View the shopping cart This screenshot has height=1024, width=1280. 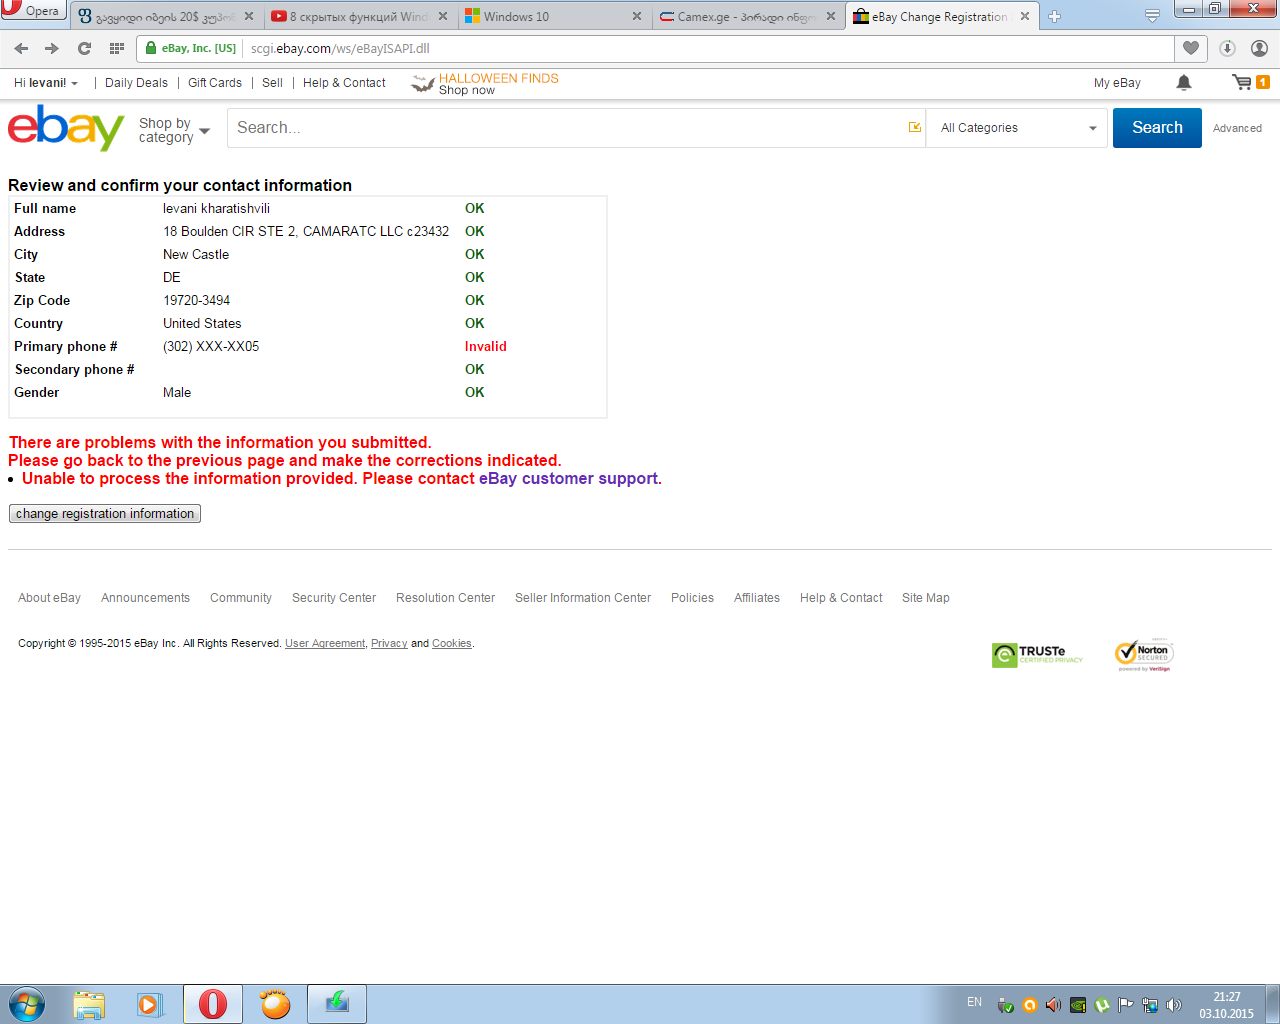1250,83
